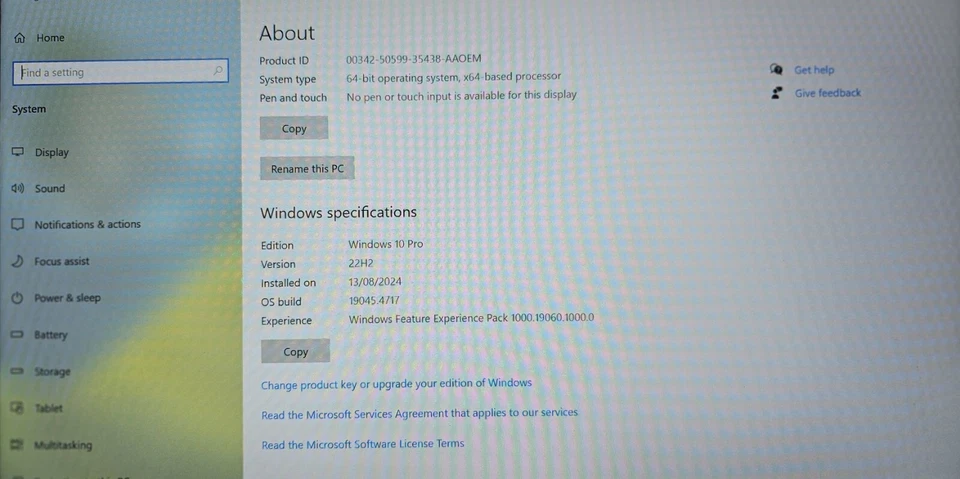Open Change product key or upgrade link
This screenshot has width=960, height=479.
tap(396, 383)
